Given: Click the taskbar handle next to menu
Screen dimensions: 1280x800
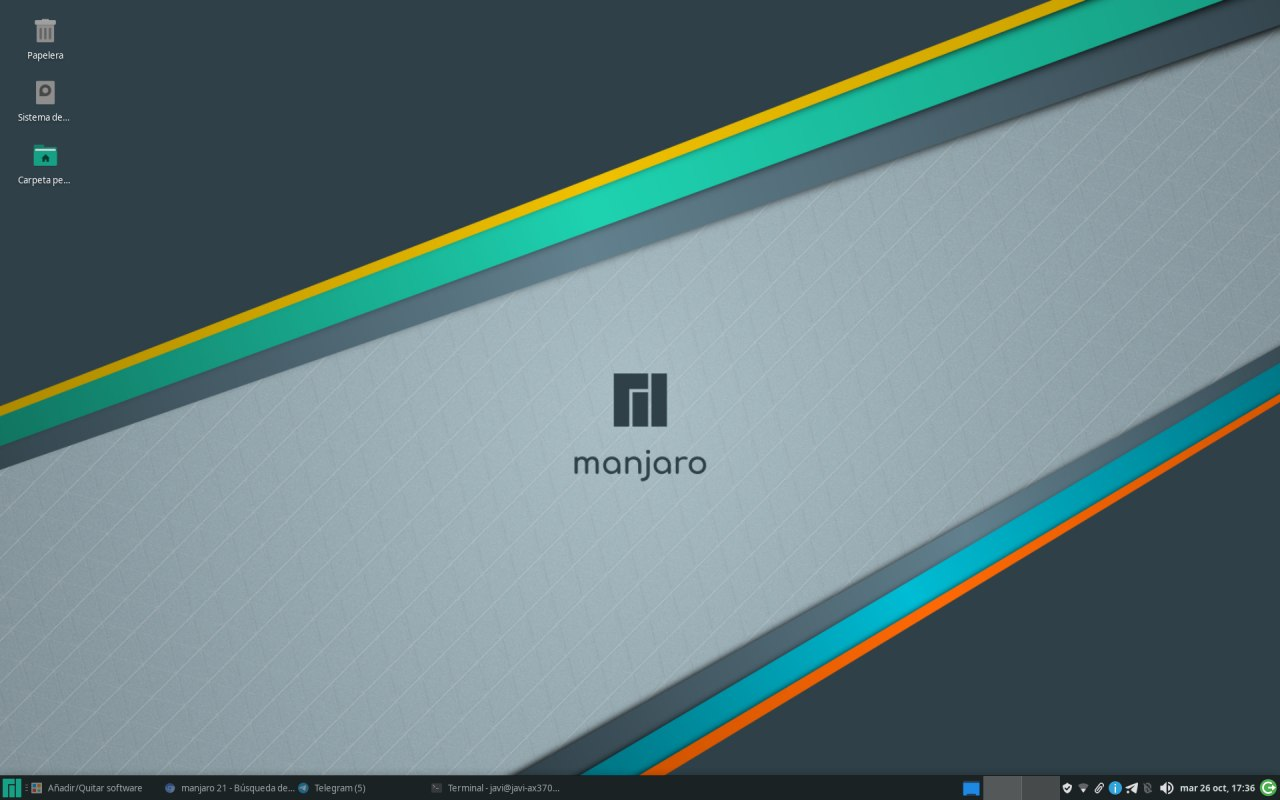Looking at the screenshot, I should click(x=26, y=788).
